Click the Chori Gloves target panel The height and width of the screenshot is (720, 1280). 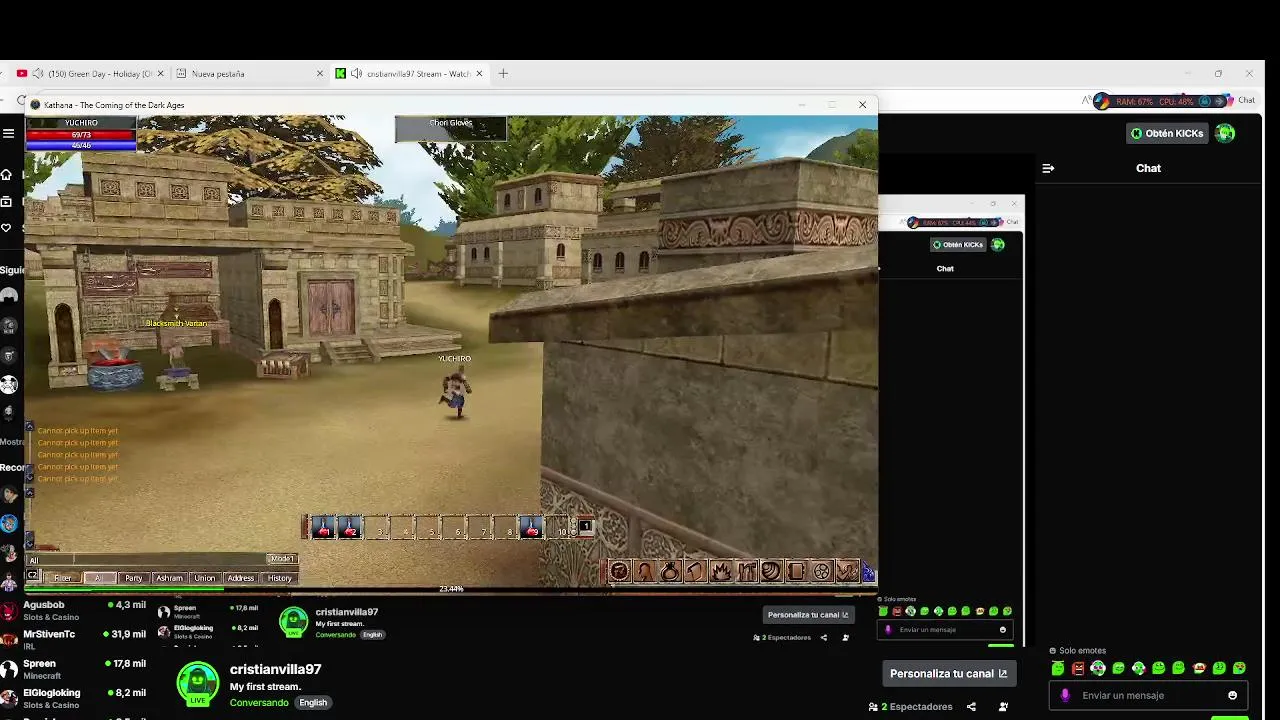point(450,128)
